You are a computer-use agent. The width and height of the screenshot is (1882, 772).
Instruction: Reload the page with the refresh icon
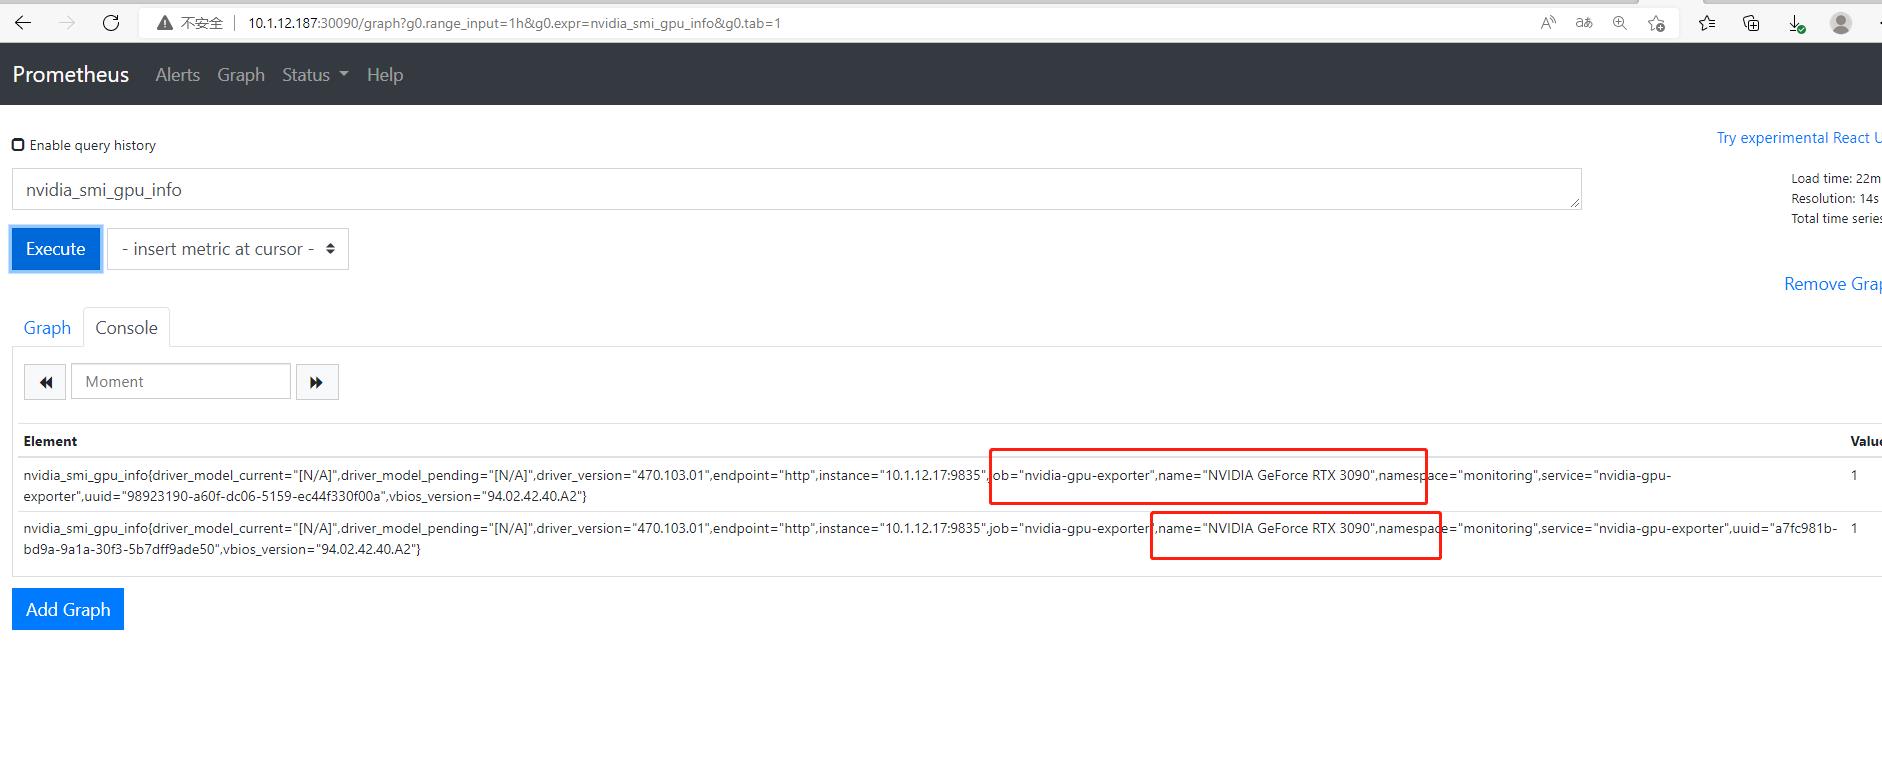111,23
